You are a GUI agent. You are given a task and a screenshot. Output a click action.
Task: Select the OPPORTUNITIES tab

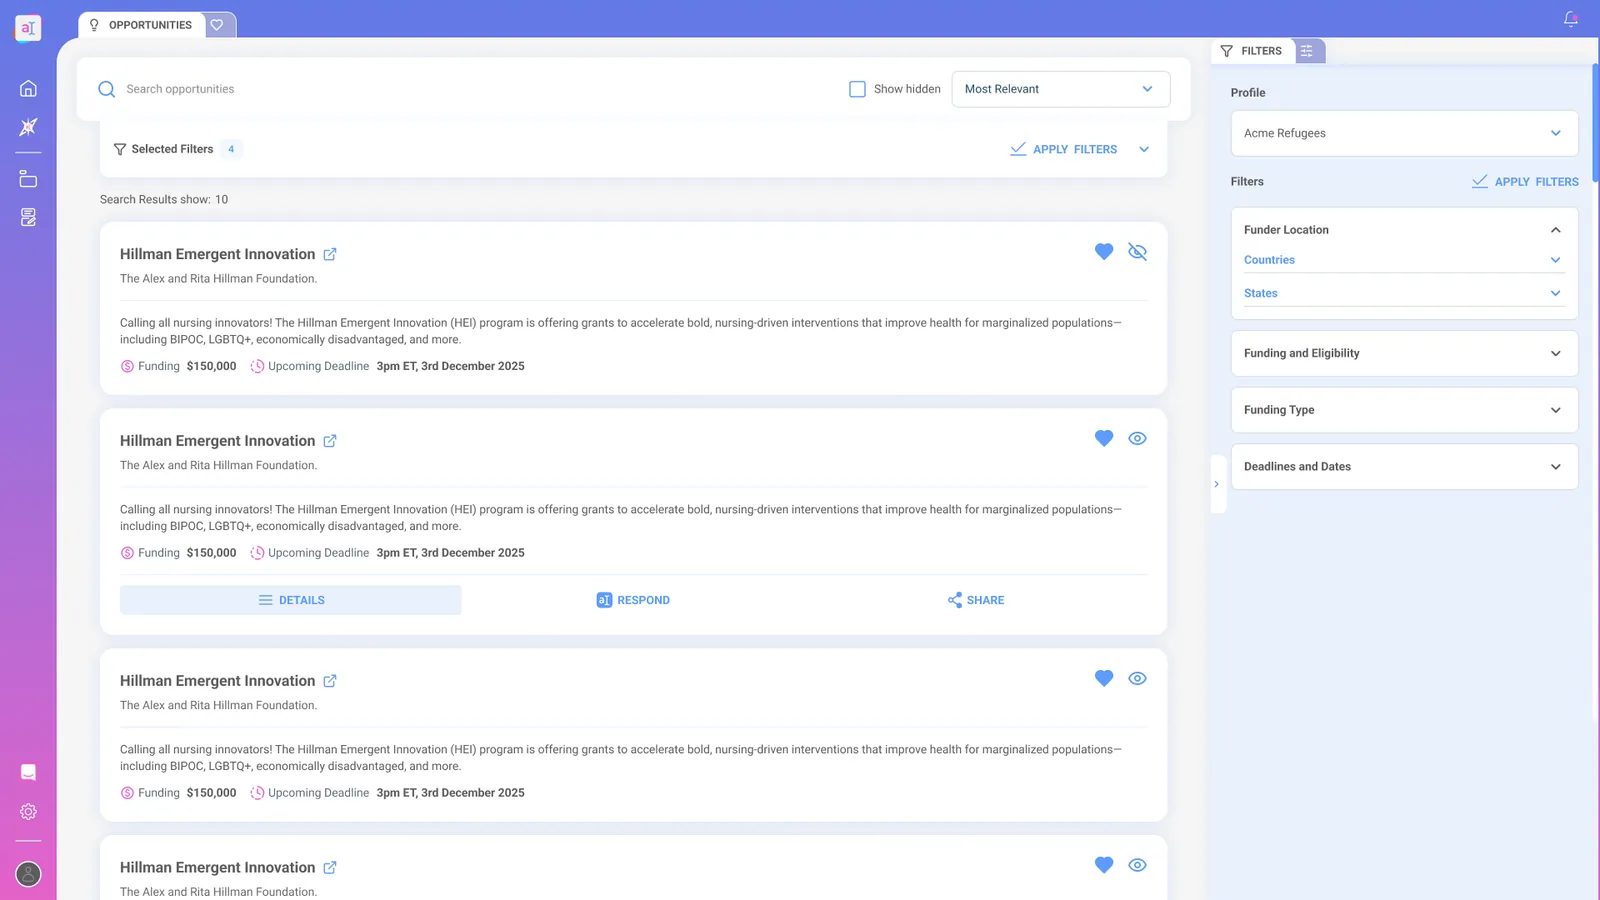[x=141, y=25]
